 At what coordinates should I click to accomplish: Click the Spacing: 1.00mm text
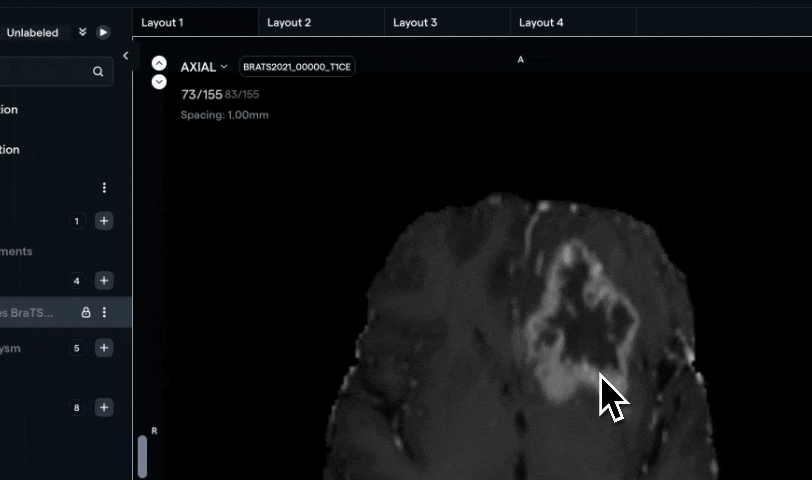[224, 115]
